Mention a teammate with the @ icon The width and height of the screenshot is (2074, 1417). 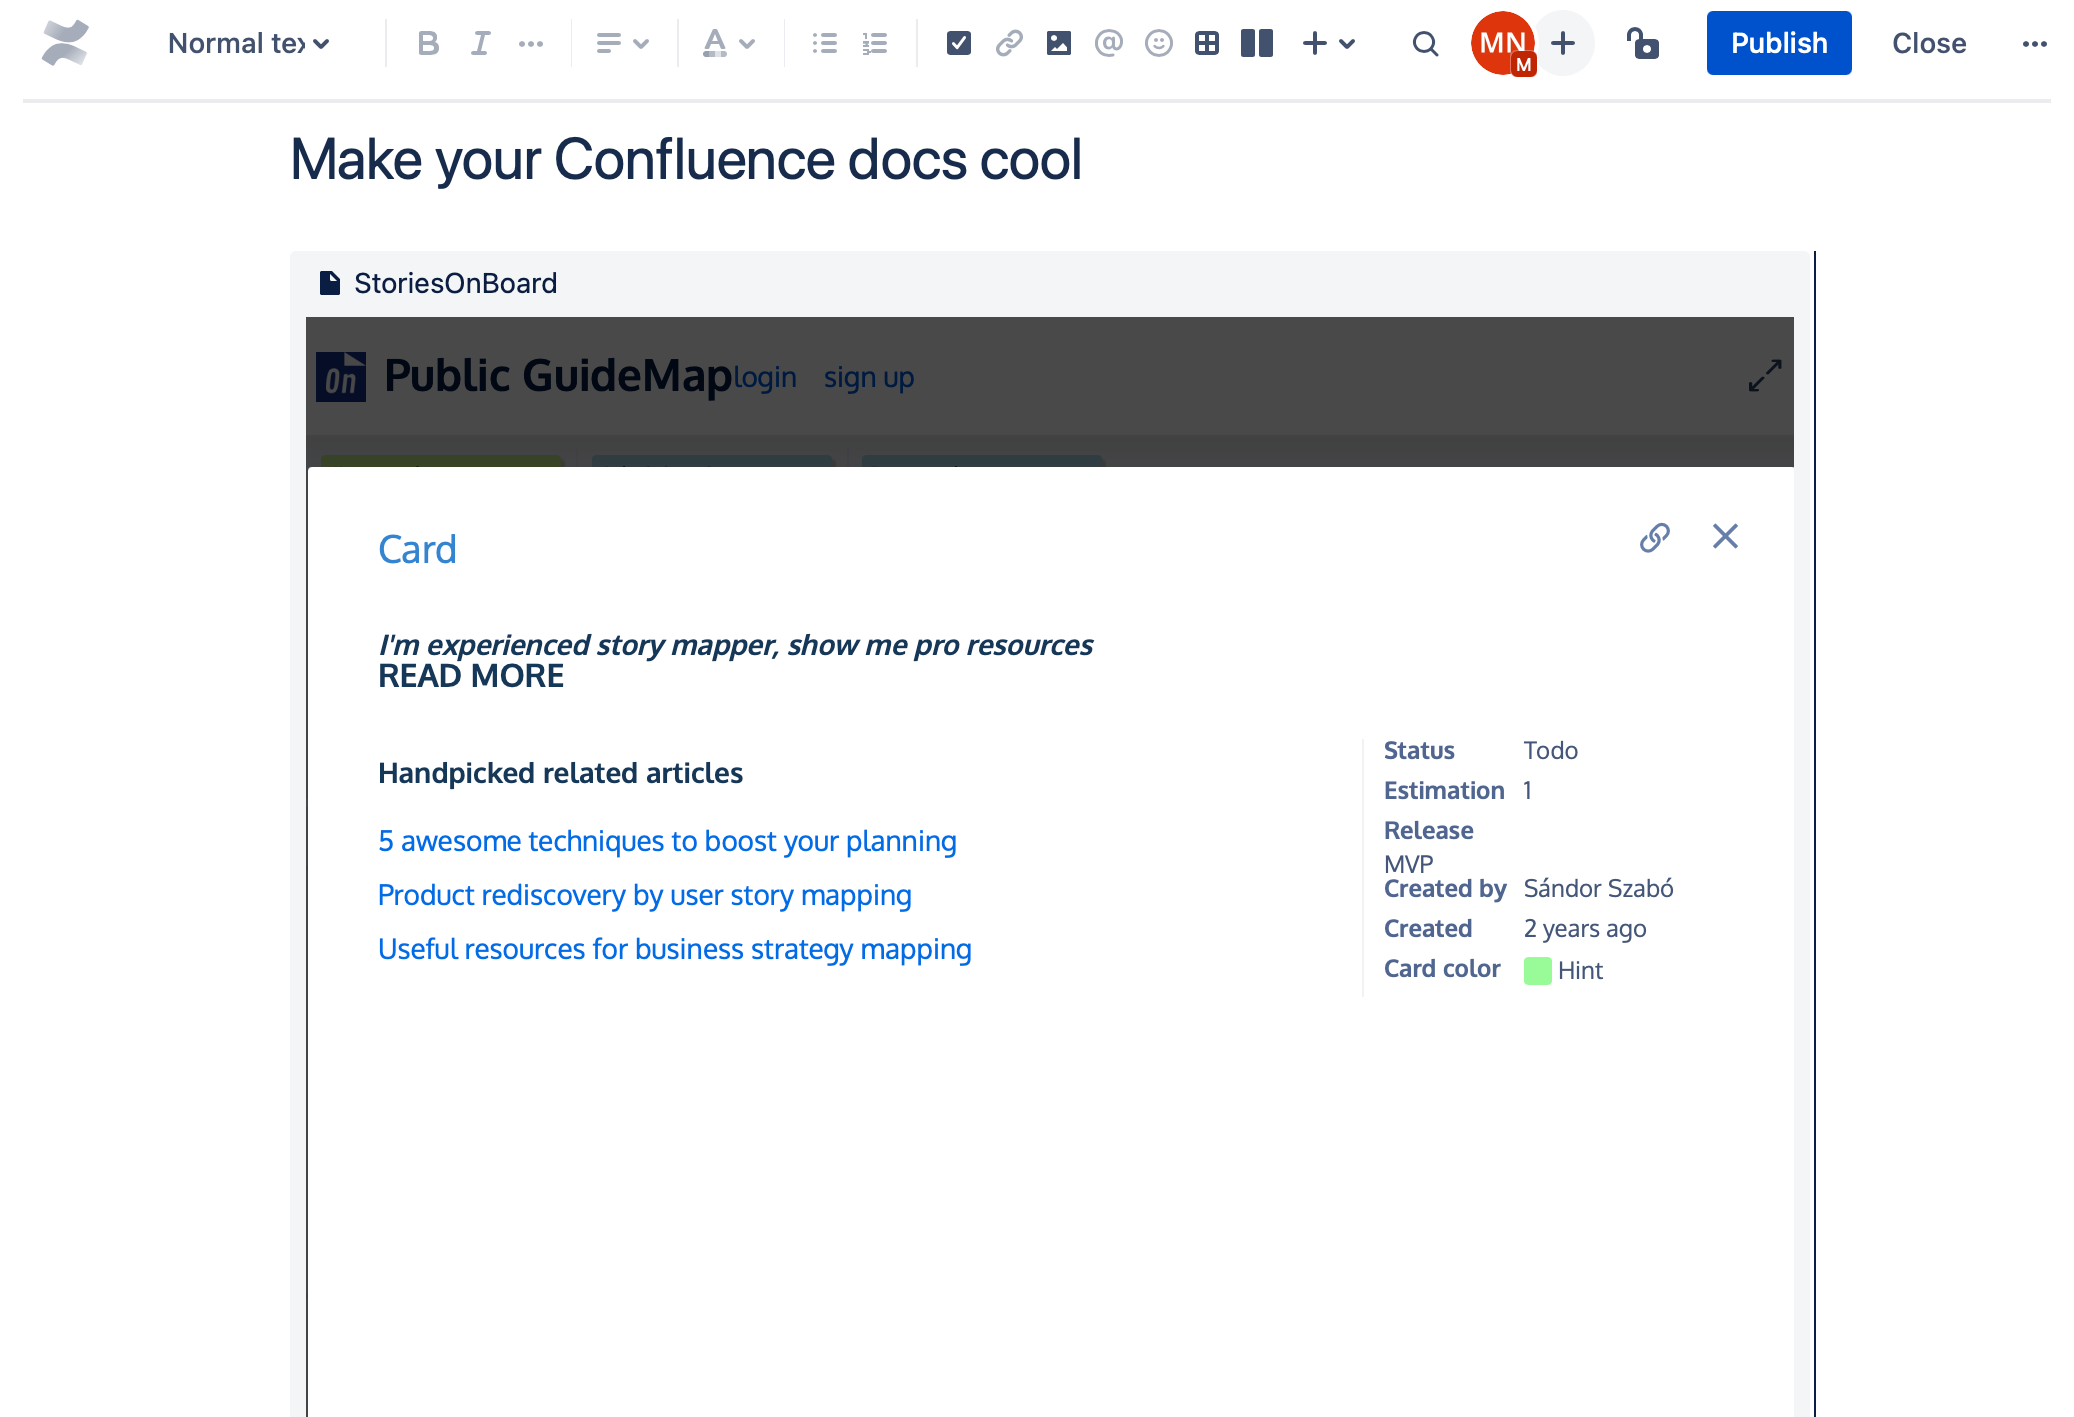pyautogui.click(x=1108, y=43)
